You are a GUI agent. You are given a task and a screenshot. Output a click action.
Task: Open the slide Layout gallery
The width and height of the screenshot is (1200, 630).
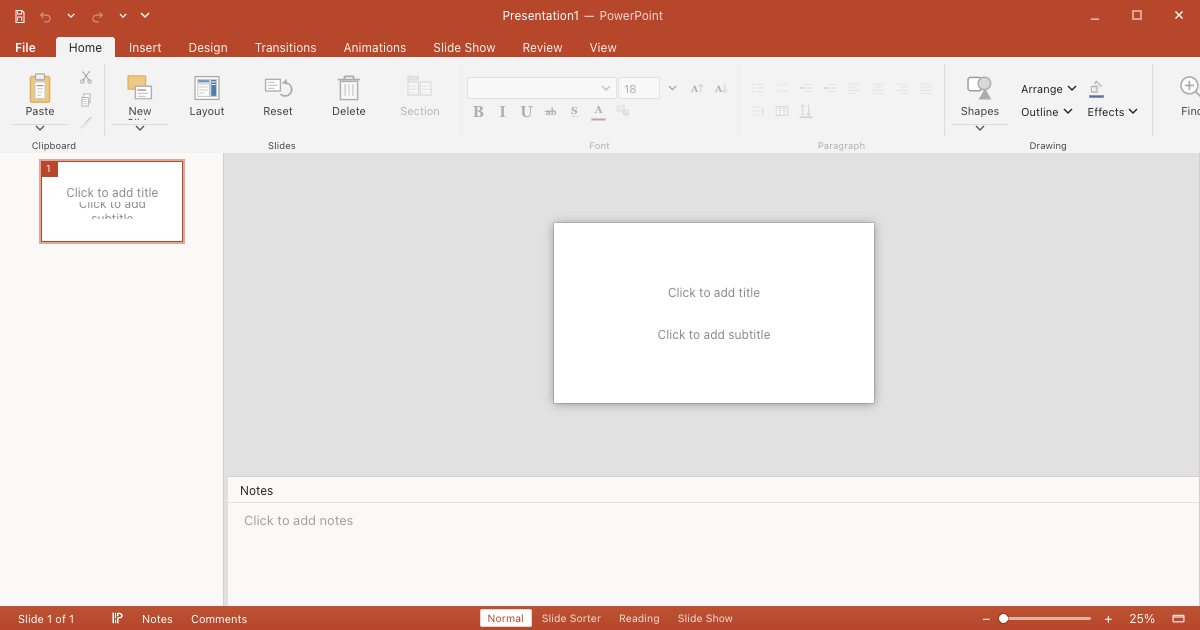pyautogui.click(x=207, y=96)
